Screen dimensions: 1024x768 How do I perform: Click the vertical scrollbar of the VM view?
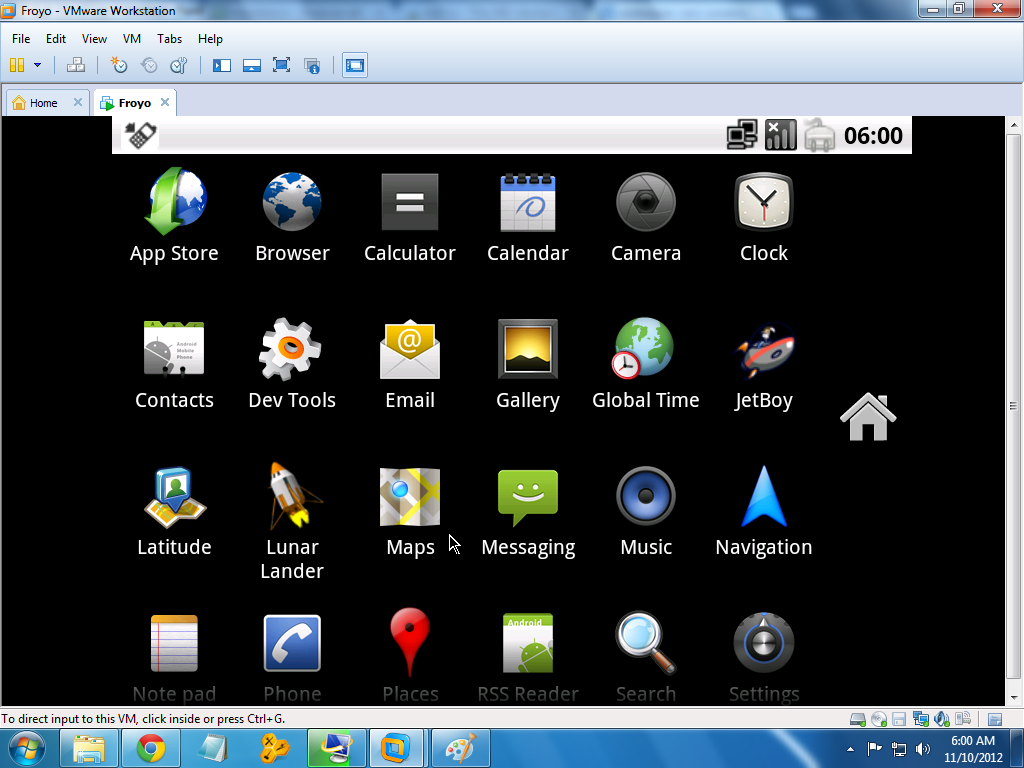tap(1013, 405)
